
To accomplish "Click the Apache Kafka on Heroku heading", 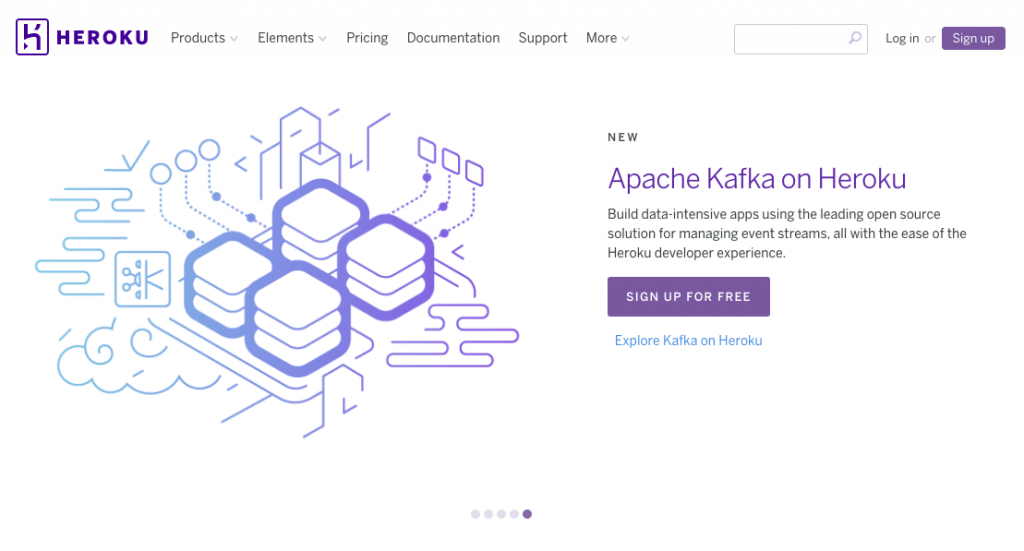I will (x=757, y=179).
